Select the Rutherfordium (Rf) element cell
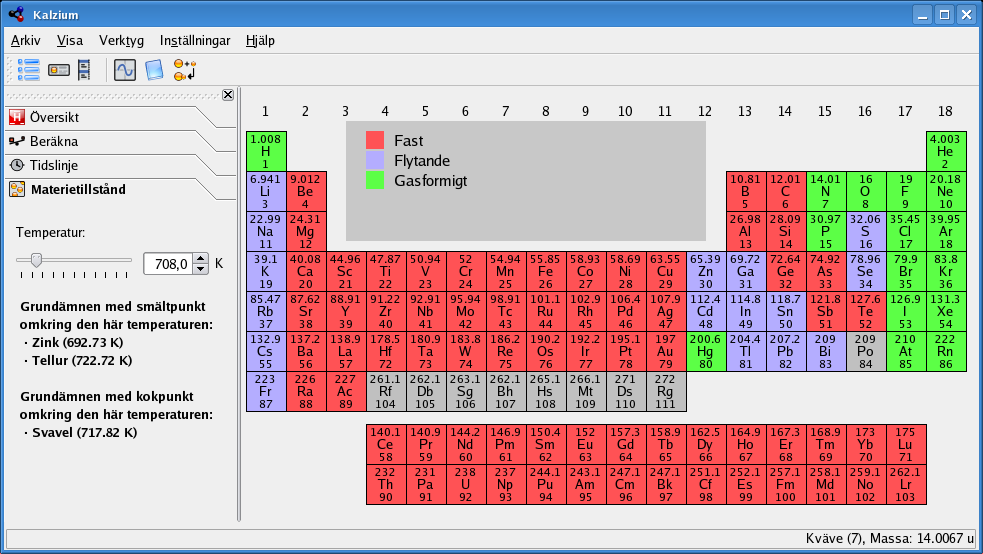Screen dimensions: 983x554 (386, 391)
